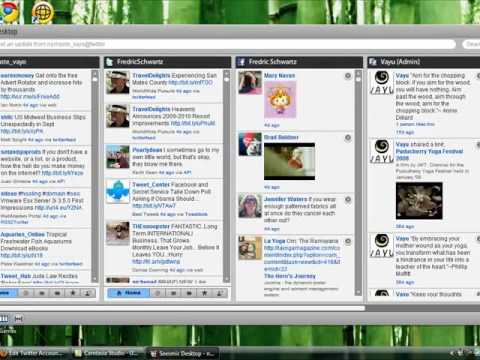Click Mary Navas' avatar picture

pyautogui.click(x=250, y=83)
